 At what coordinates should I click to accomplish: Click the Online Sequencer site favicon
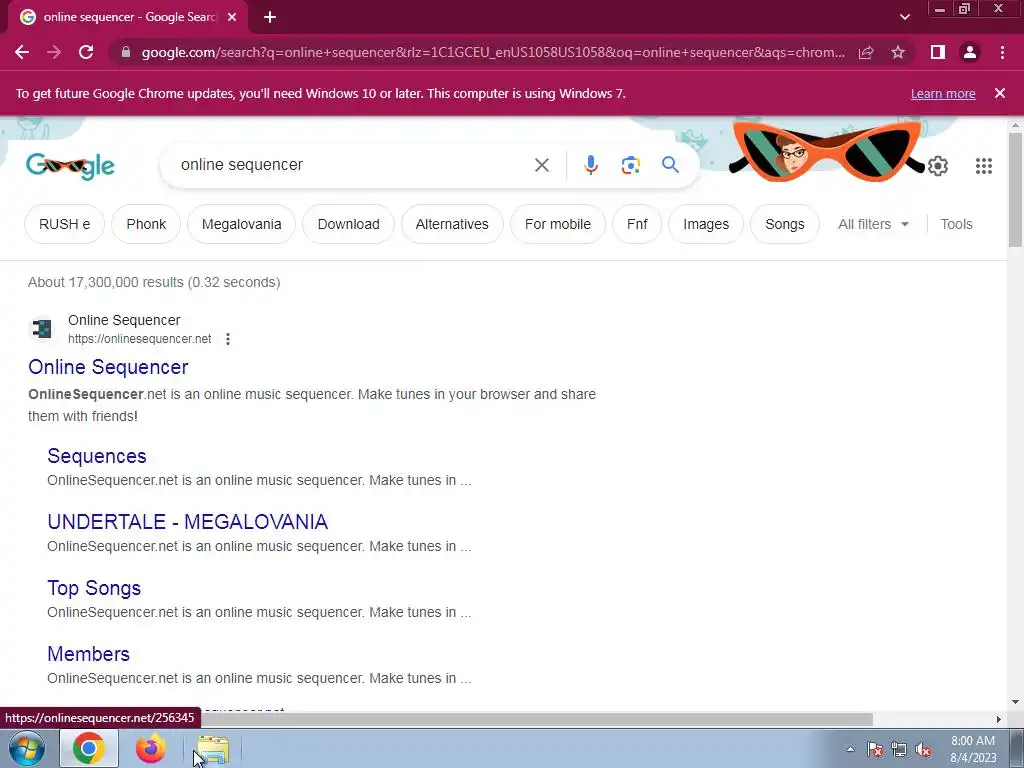42,328
